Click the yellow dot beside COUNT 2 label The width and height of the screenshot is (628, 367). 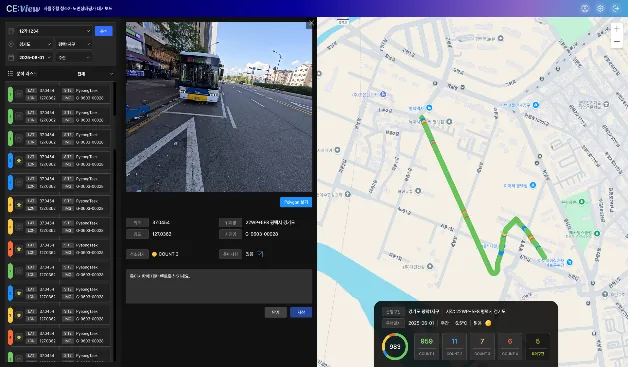154,254
